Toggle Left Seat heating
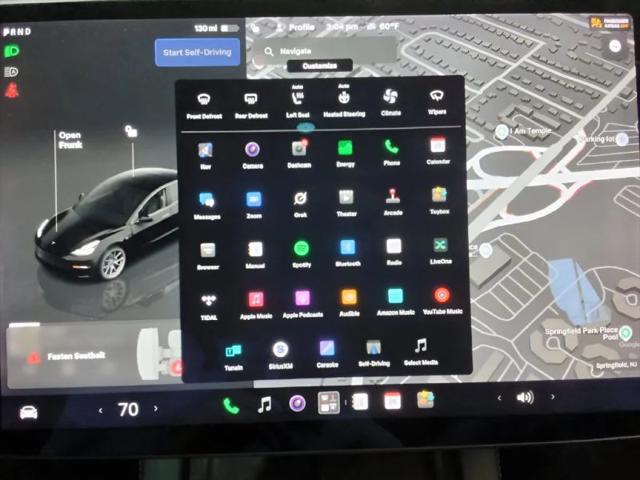 [x=298, y=102]
